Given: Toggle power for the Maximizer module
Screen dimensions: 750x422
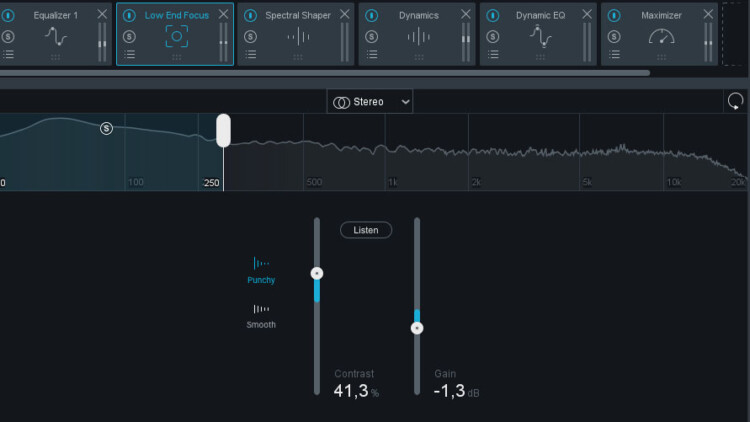Looking at the screenshot, I should click(x=614, y=16).
